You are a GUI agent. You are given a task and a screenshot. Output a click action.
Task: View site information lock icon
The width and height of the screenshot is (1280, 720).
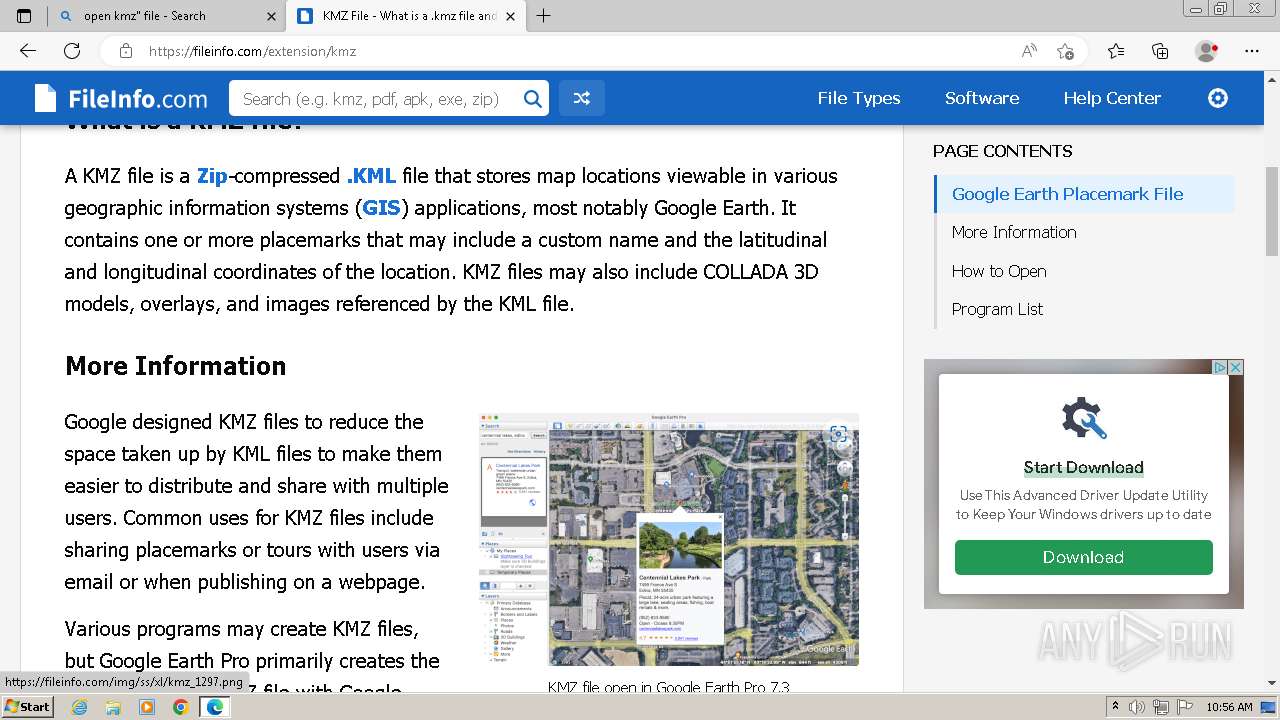coord(125,51)
